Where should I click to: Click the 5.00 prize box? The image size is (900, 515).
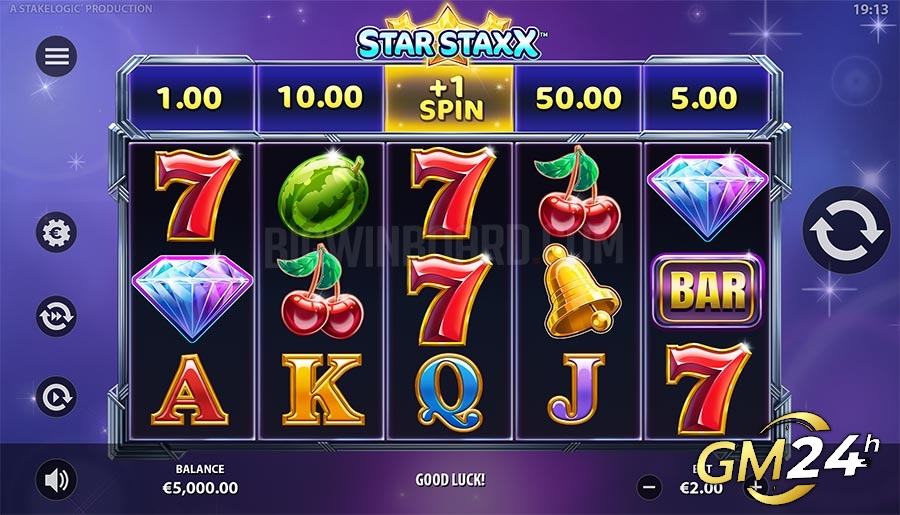[x=705, y=99]
